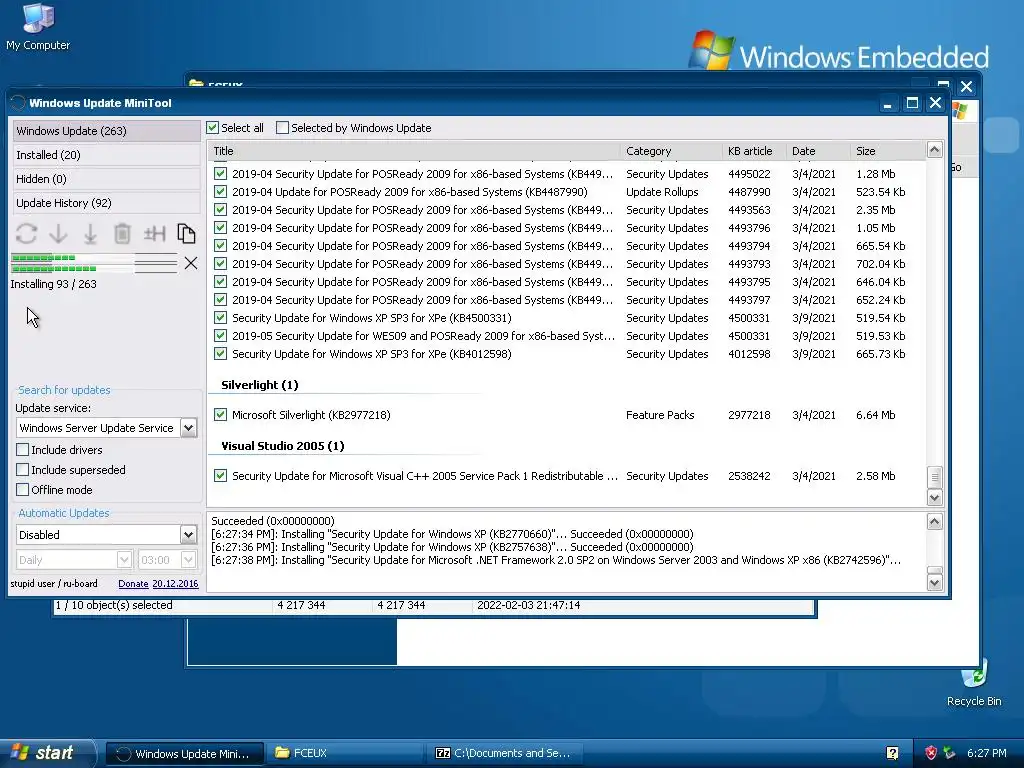Uncheck the Microsoft Silverlight (KB2977218) update
Image resolution: width=1024 pixels, height=768 pixels.
click(220, 415)
